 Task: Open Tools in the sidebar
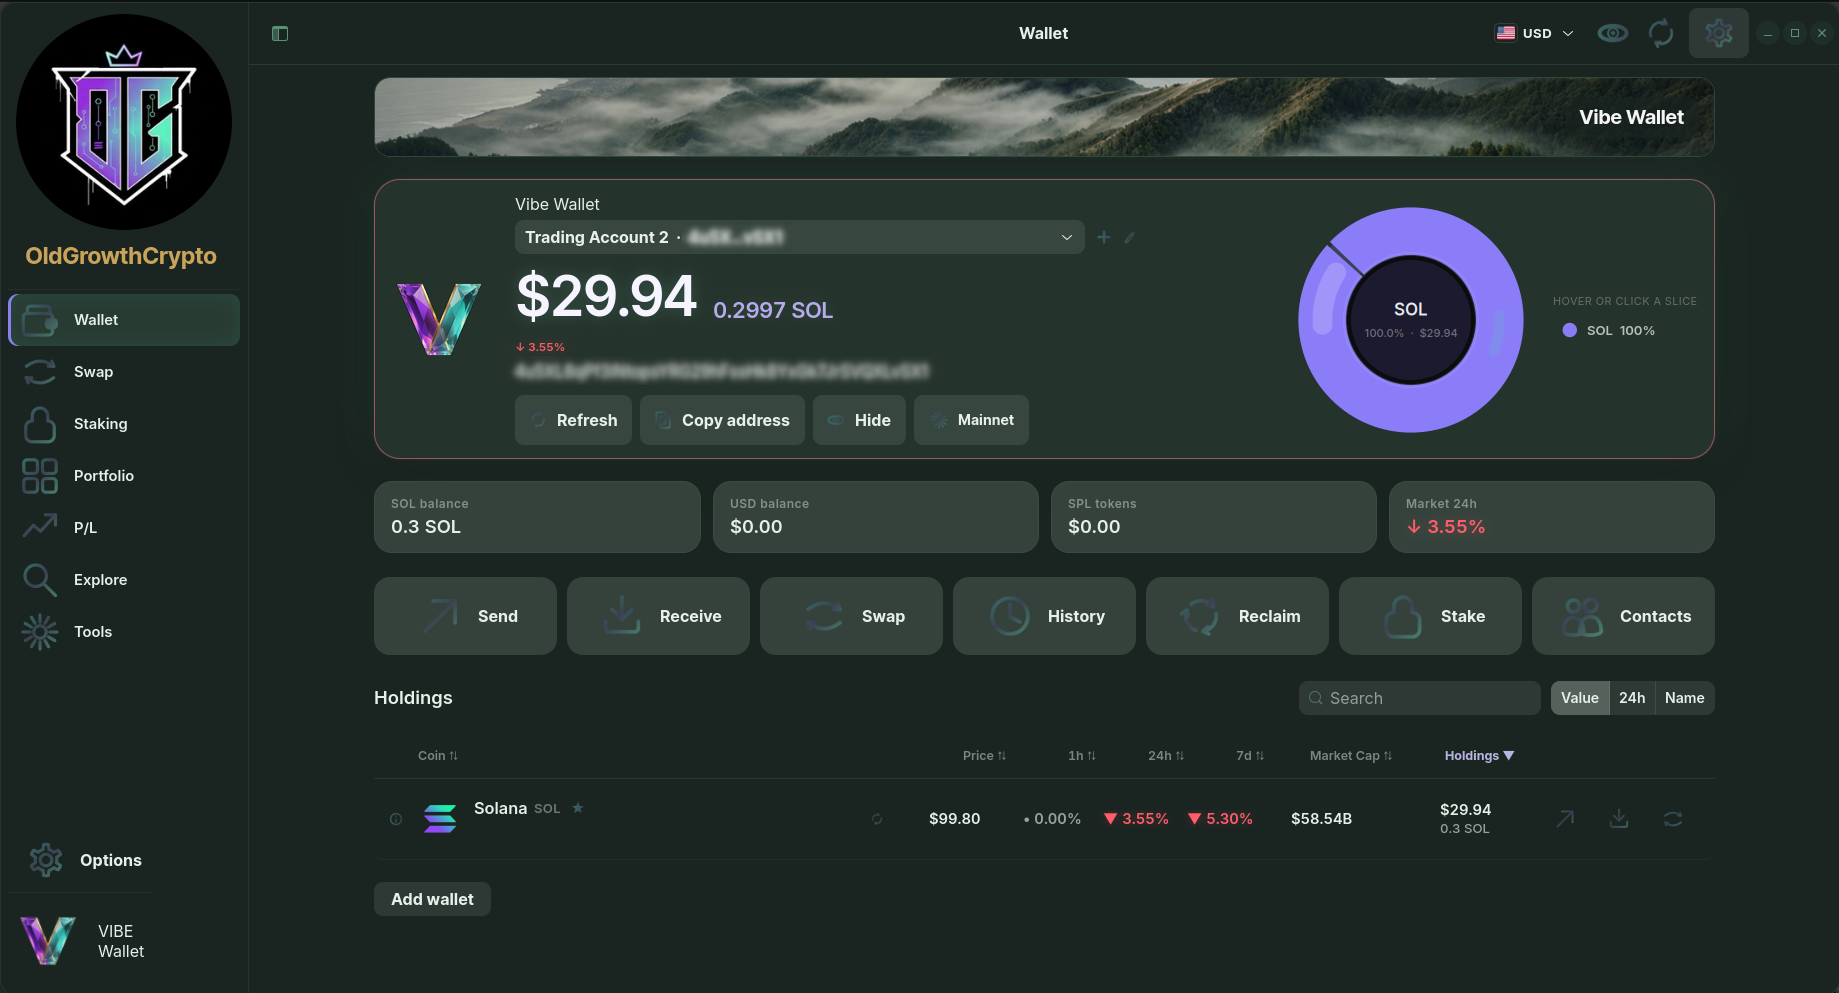124,632
